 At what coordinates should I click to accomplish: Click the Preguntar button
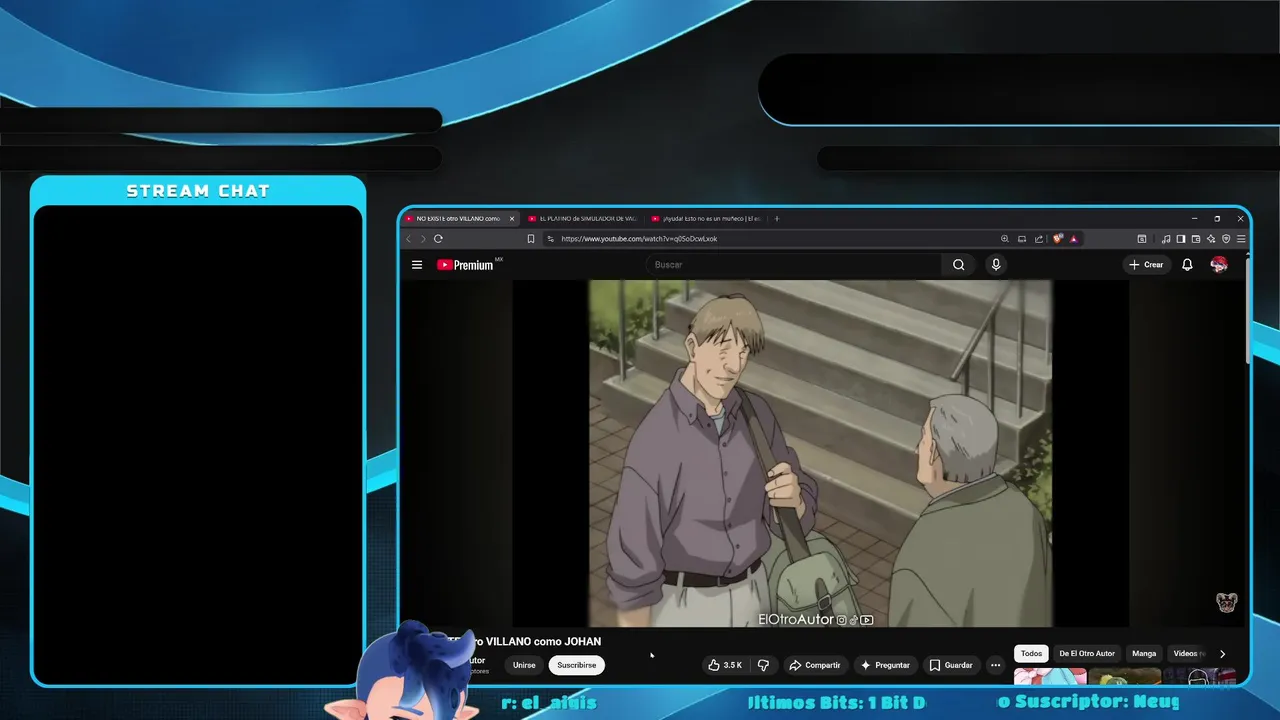click(885, 665)
